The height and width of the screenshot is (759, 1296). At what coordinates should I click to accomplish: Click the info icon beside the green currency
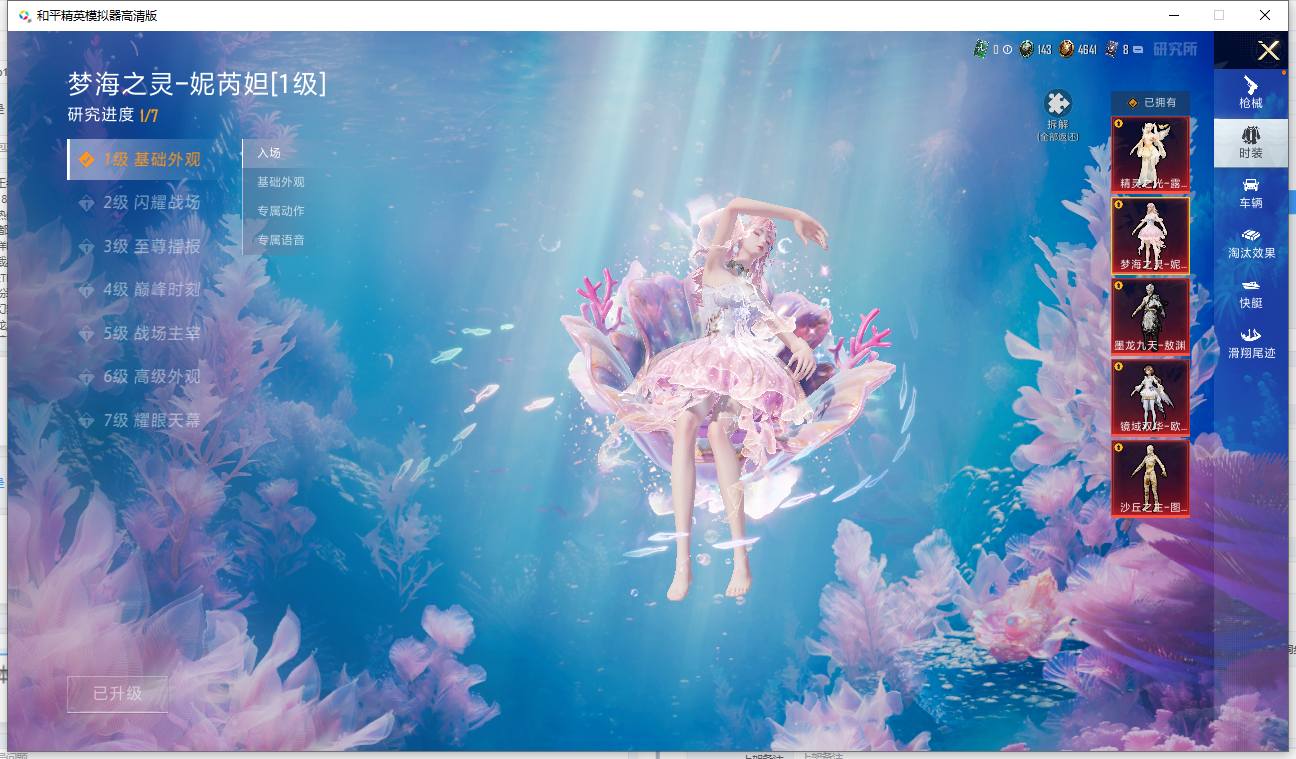(x=1007, y=49)
